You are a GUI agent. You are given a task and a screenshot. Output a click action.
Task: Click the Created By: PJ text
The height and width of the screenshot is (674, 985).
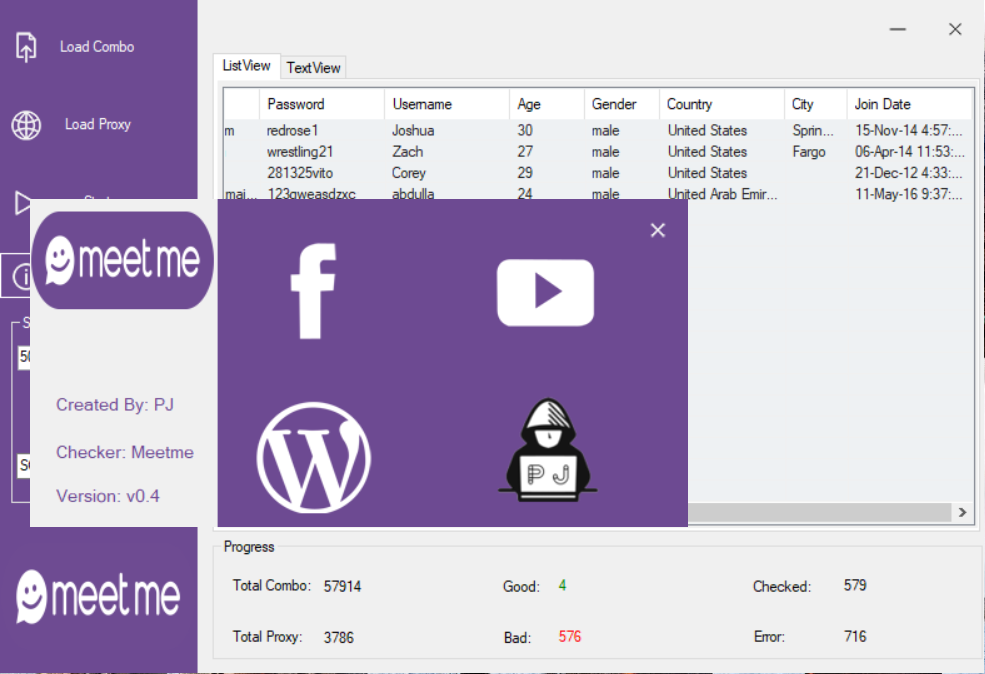click(x=115, y=405)
